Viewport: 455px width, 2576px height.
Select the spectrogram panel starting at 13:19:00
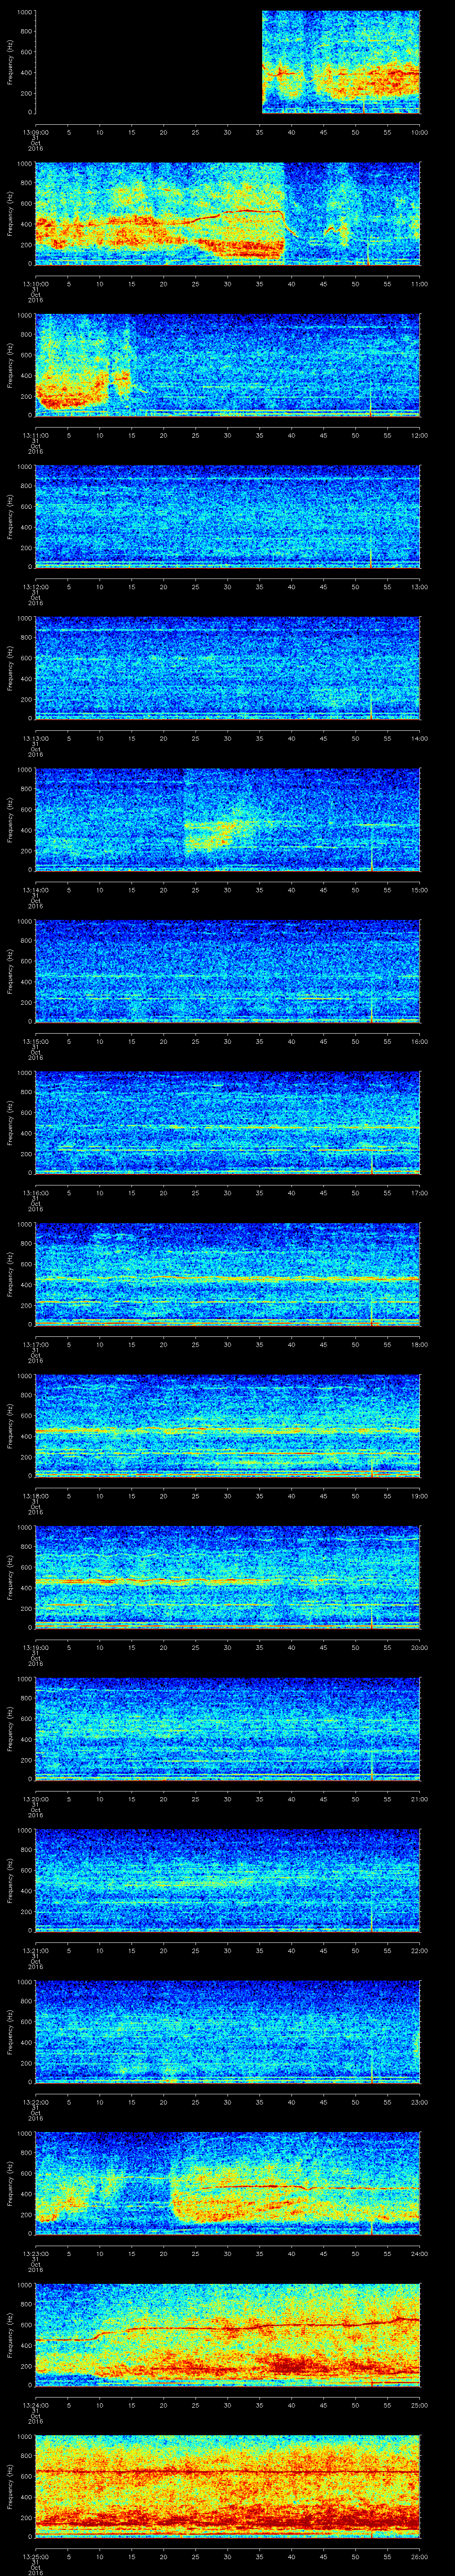pyautogui.click(x=228, y=1577)
